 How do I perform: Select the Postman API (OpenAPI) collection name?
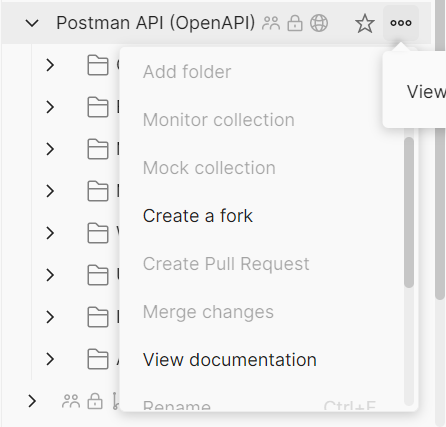click(x=156, y=23)
